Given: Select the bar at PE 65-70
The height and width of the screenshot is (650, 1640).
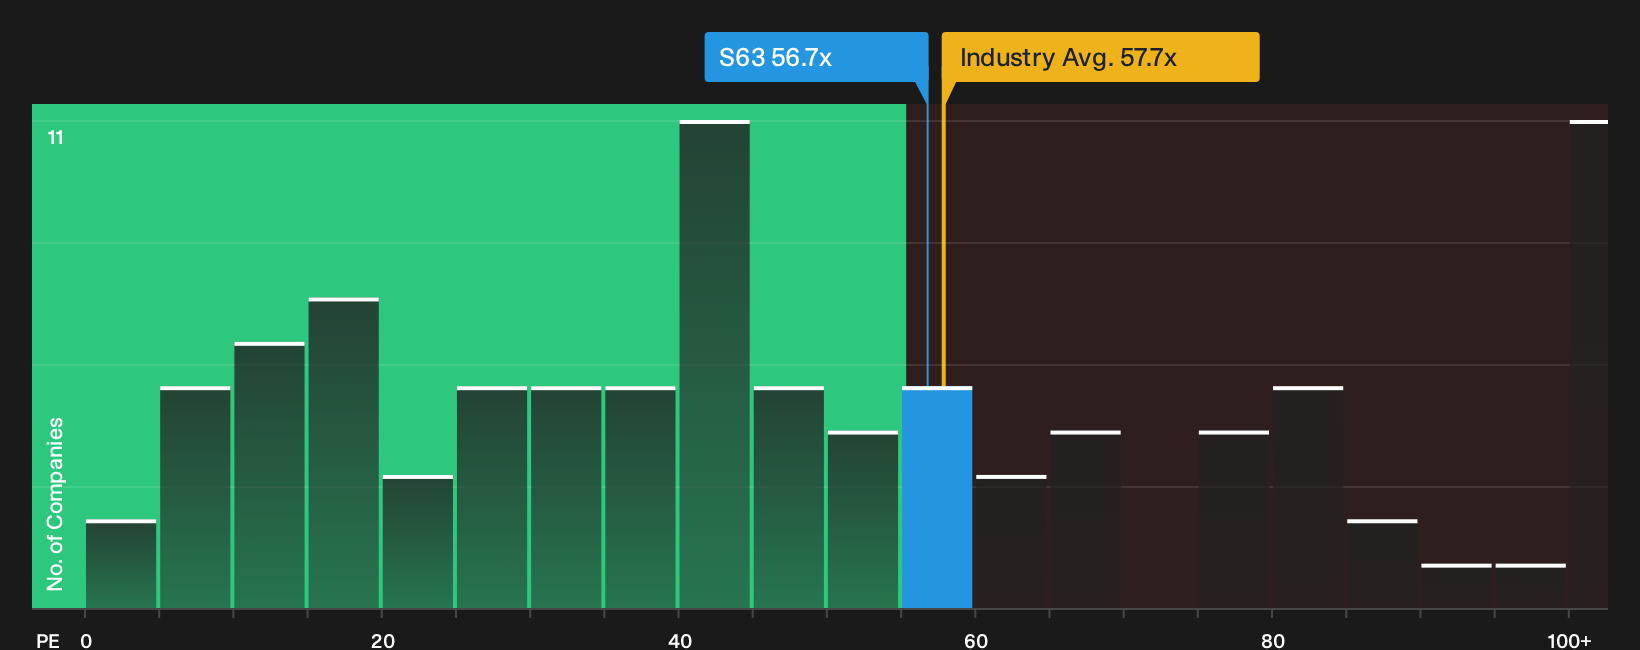Looking at the screenshot, I should point(1085,520).
